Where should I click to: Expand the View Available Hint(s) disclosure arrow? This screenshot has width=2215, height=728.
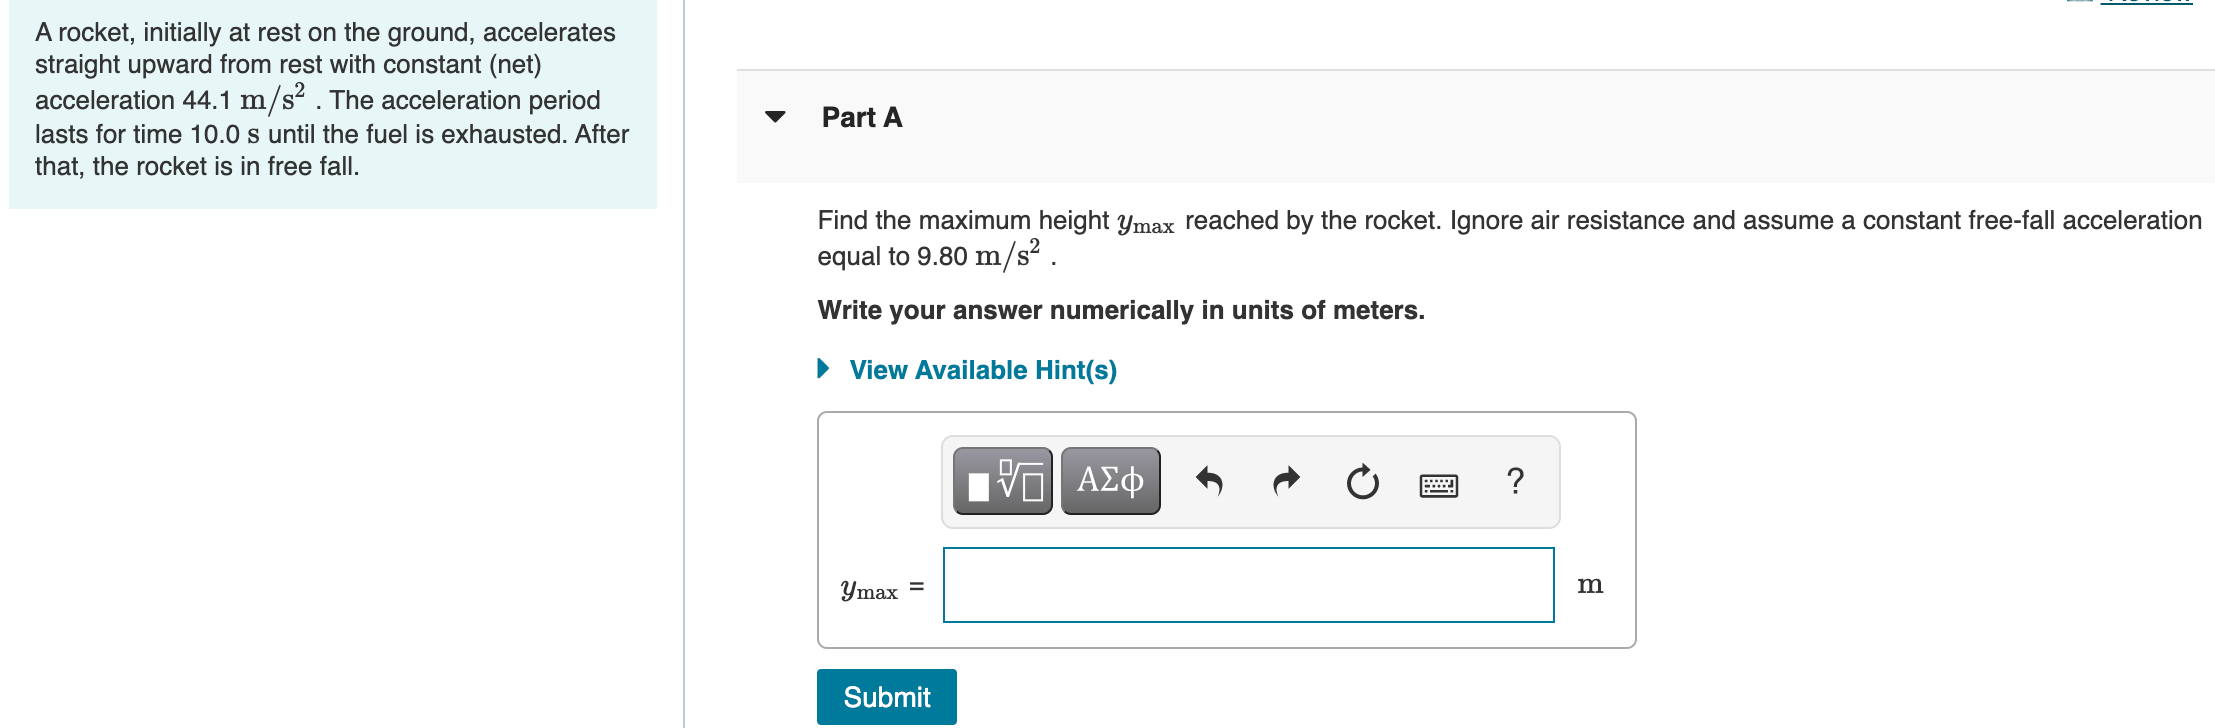823,368
